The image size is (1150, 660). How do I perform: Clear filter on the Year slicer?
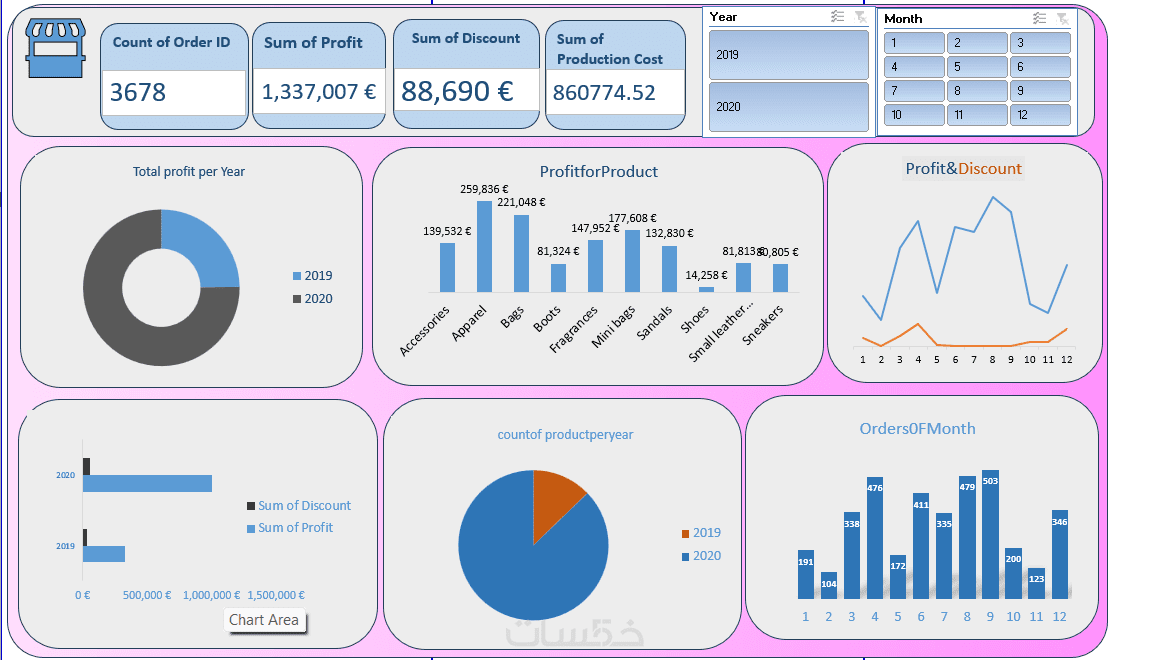pyautogui.click(x=860, y=17)
